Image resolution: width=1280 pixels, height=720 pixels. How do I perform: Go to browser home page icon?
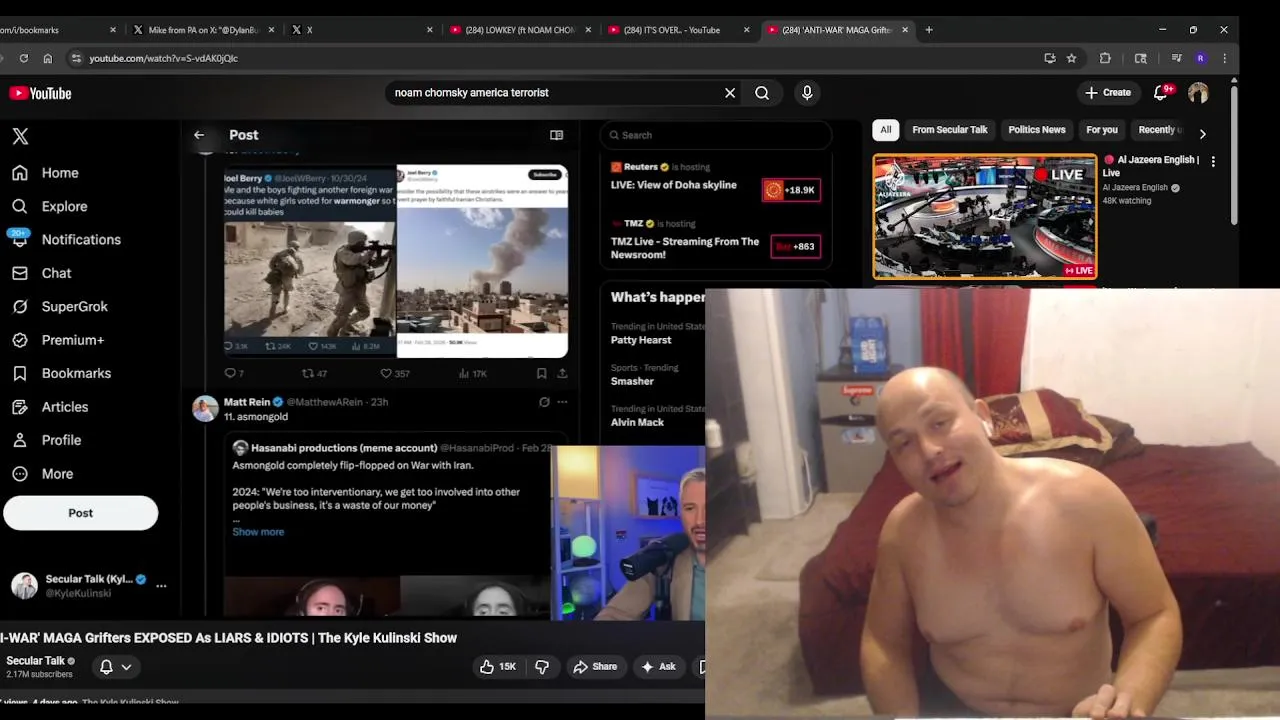pyautogui.click(x=47, y=58)
